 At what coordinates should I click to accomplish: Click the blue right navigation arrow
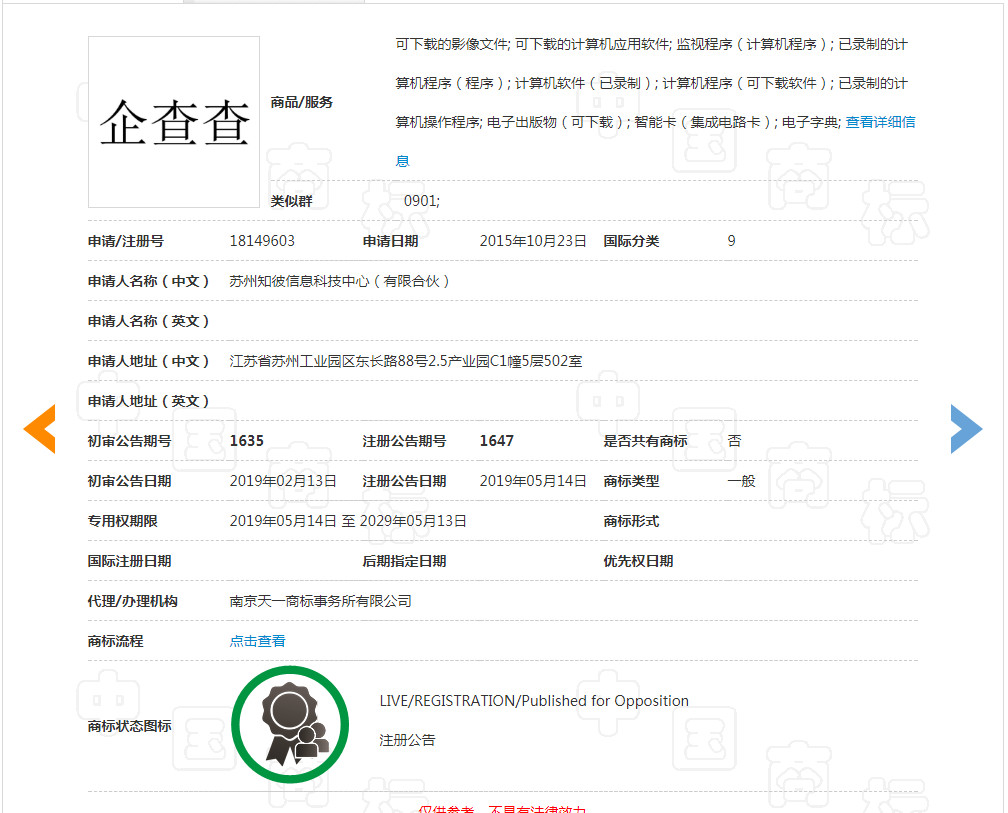click(x=966, y=429)
